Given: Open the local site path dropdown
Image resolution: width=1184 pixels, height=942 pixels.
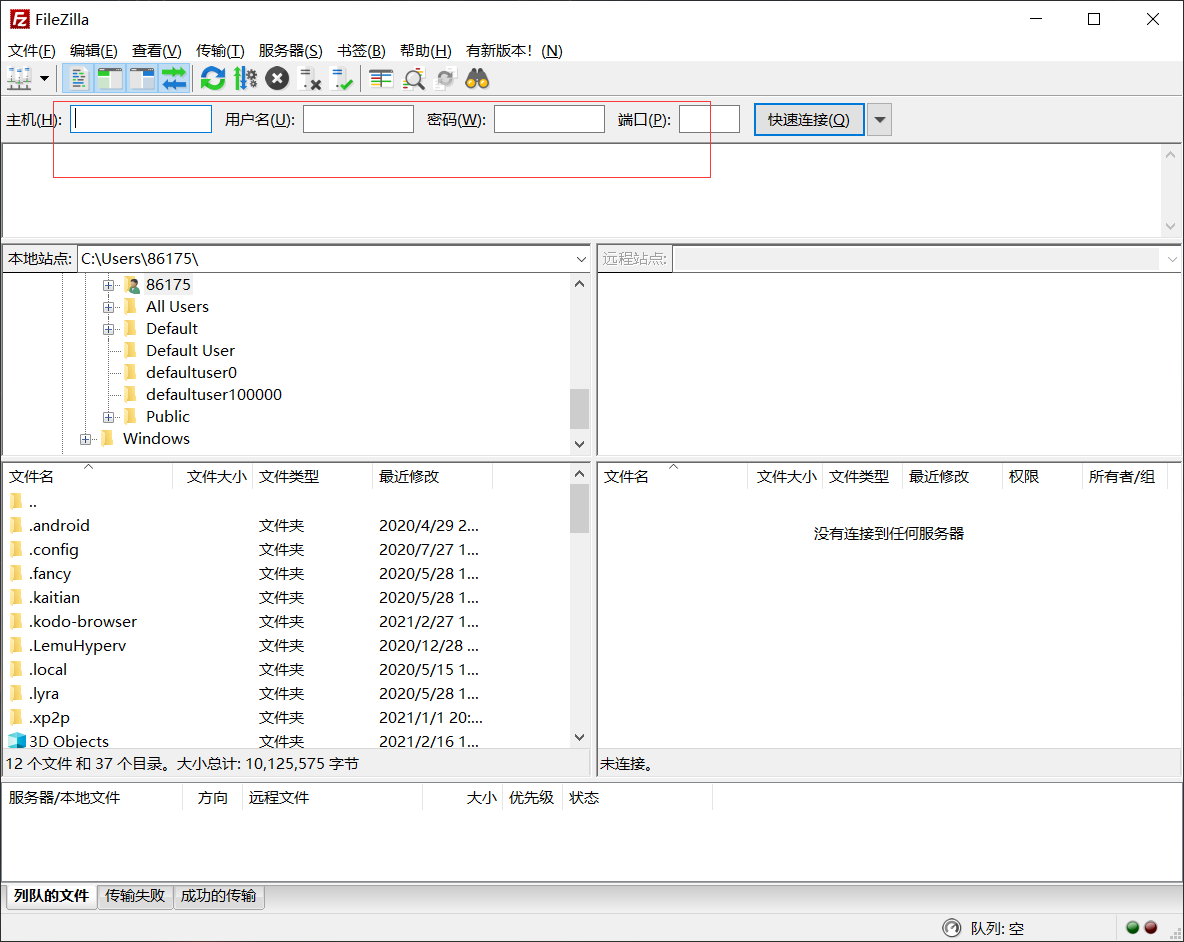Looking at the screenshot, I should pyautogui.click(x=581, y=259).
